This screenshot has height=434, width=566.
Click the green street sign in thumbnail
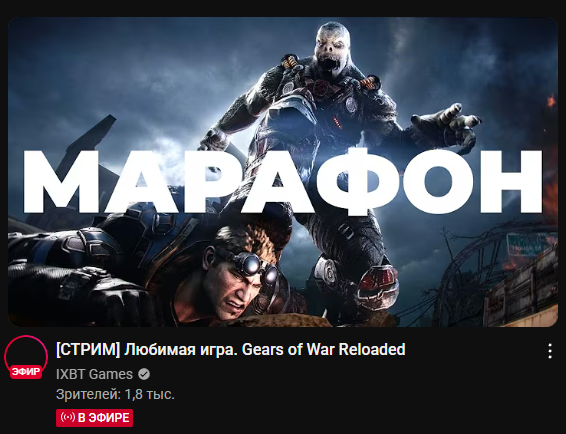(x=530, y=245)
